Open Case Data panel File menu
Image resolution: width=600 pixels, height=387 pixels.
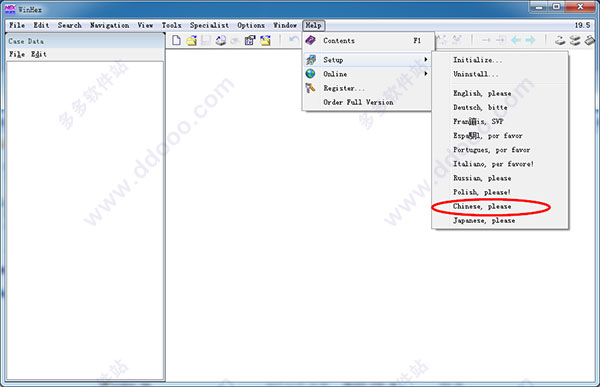tap(17, 54)
